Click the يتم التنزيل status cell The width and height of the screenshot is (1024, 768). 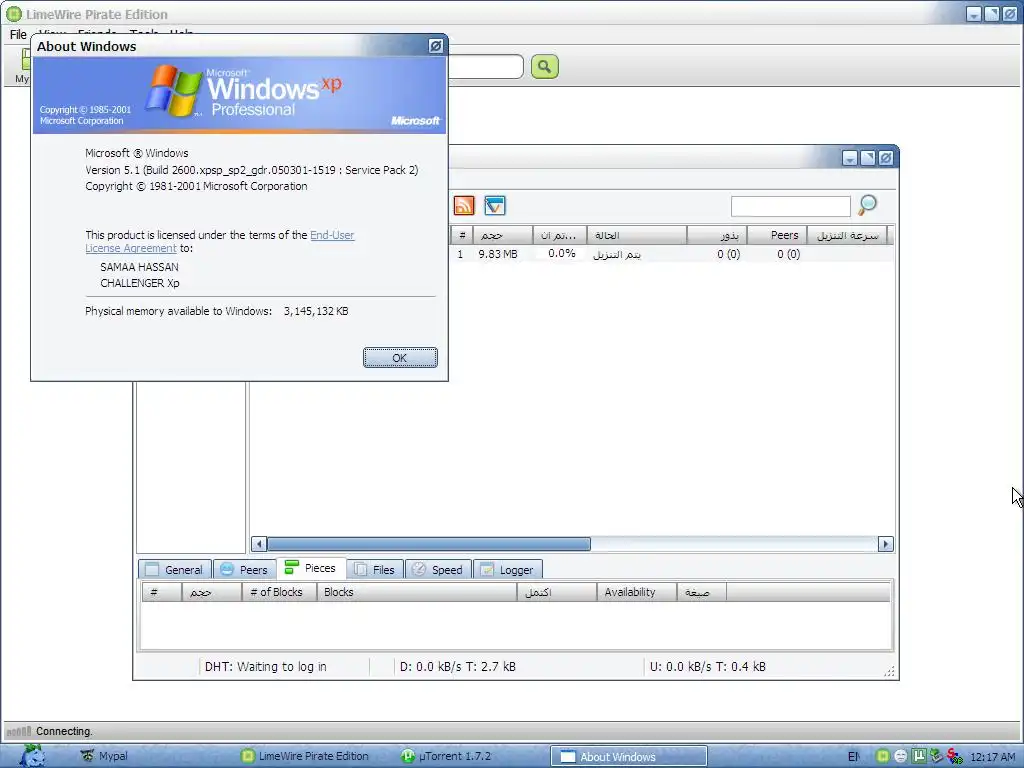[616, 255]
